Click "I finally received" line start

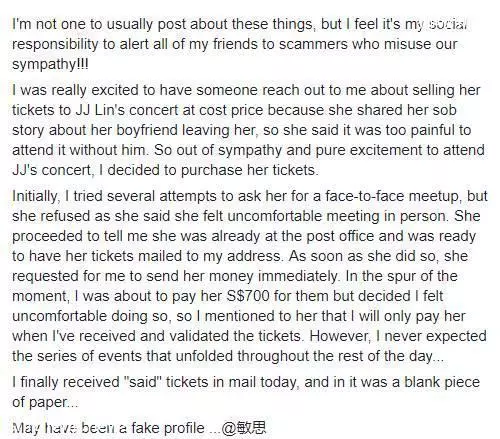[66, 382]
